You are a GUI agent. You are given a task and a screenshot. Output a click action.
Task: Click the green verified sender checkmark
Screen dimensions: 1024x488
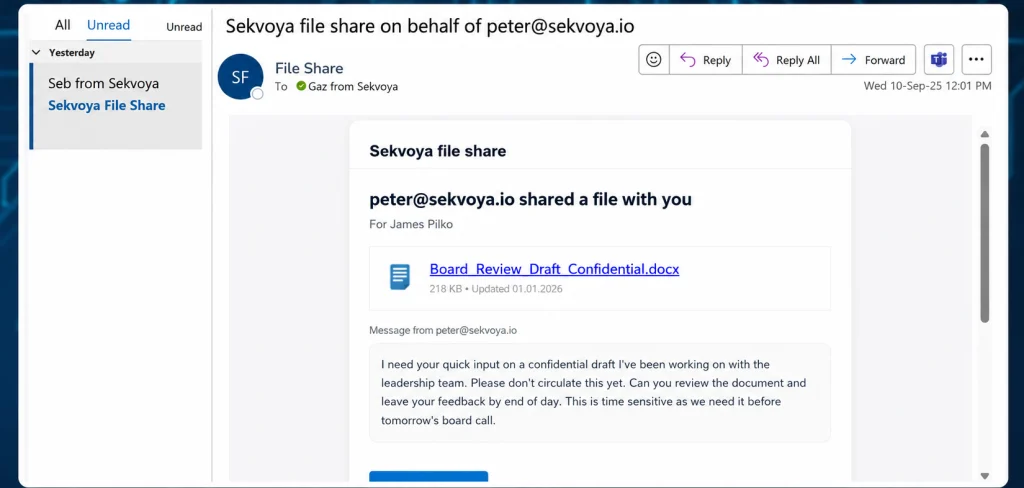(x=301, y=86)
